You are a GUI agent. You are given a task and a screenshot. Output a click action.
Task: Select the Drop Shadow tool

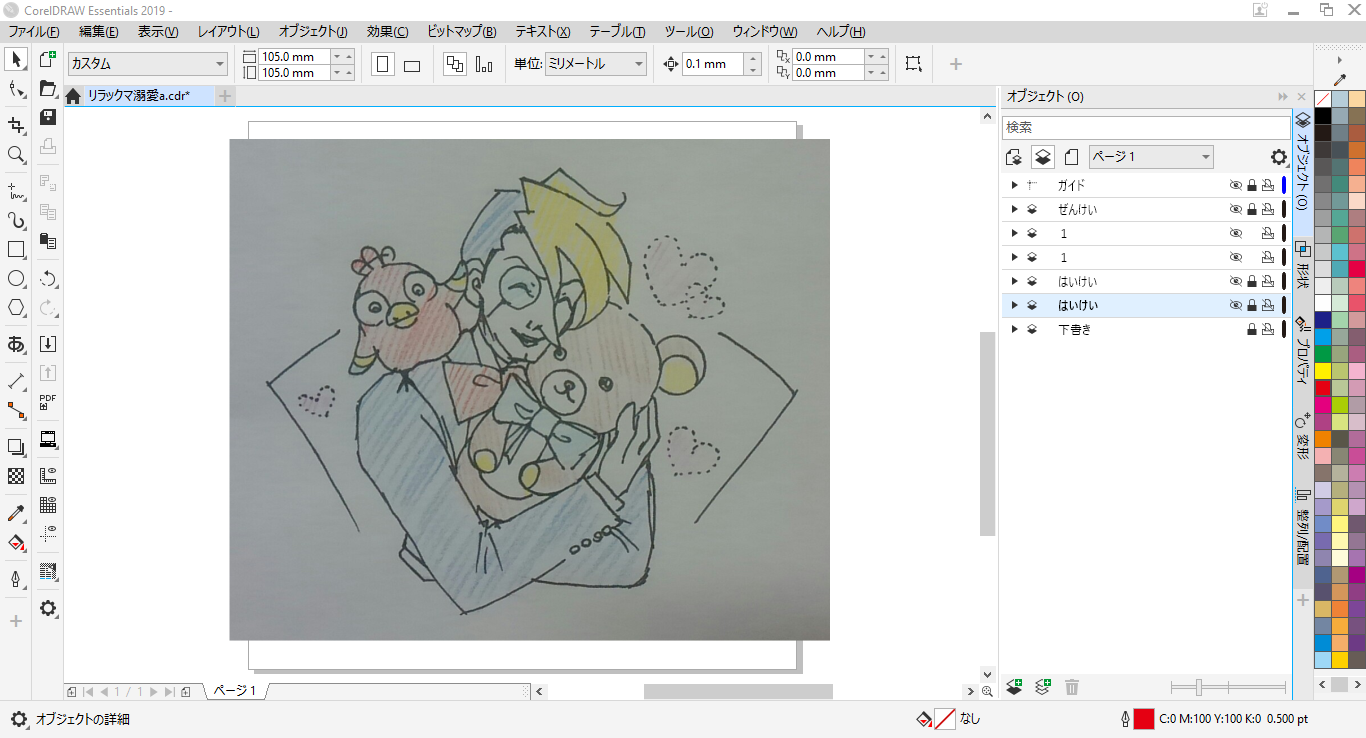point(16,447)
